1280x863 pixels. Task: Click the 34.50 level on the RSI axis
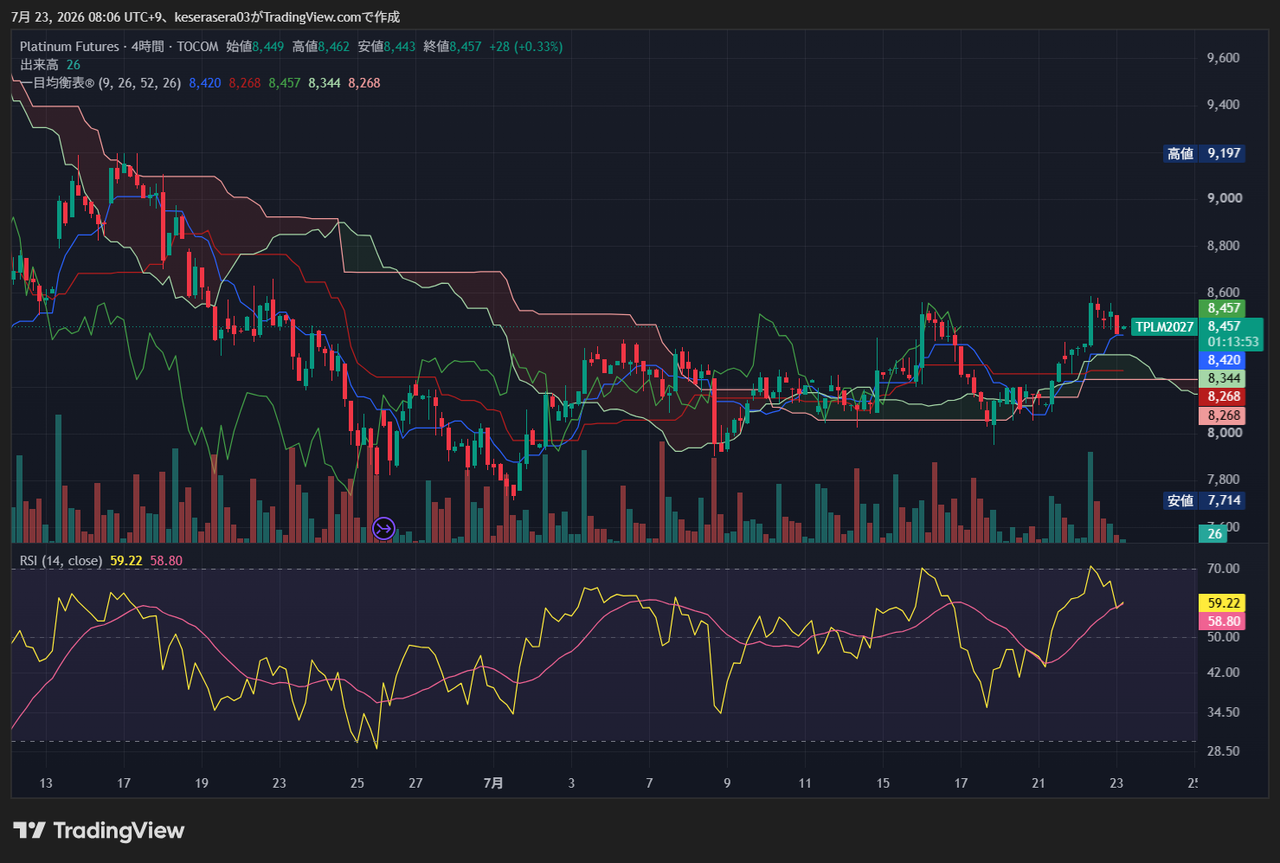point(1224,712)
